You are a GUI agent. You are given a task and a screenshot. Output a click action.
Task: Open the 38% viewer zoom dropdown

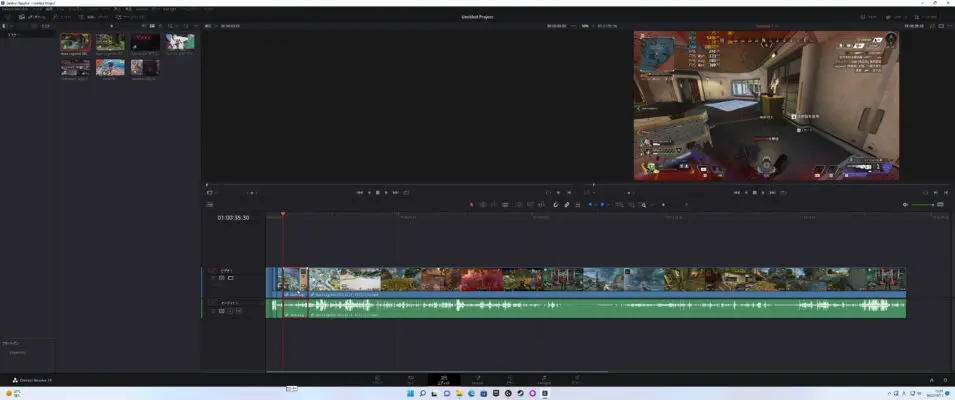[x=587, y=26]
